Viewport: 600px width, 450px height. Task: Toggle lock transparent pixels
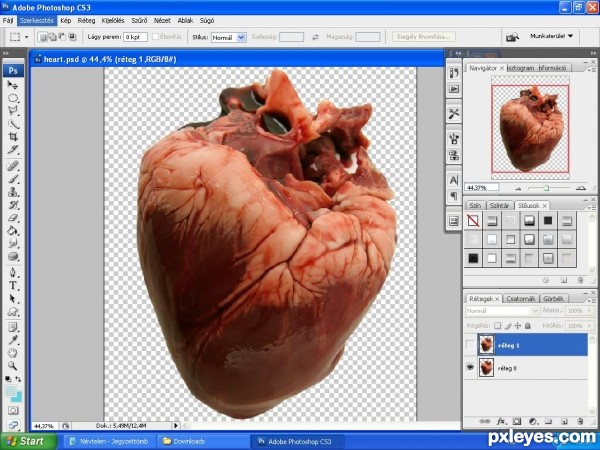point(497,326)
